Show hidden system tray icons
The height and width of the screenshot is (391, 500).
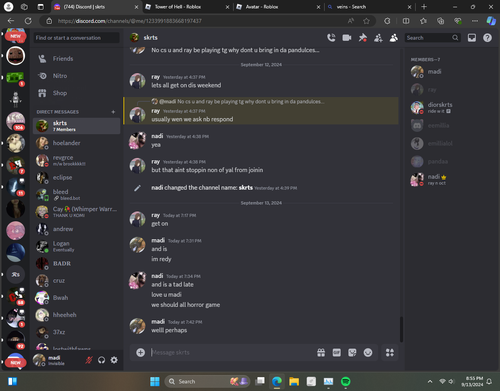click(x=430, y=381)
